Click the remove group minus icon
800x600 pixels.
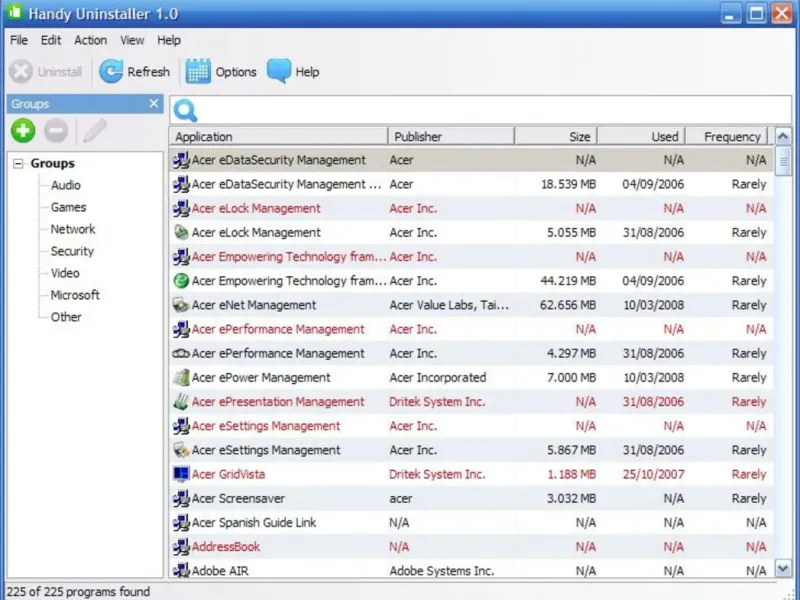tap(56, 131)
